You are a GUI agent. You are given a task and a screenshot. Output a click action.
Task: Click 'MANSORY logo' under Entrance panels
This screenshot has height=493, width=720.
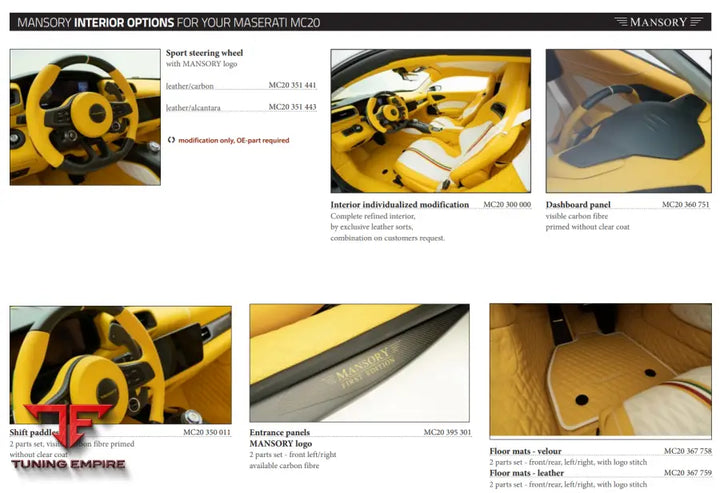[x=281, y=444]
